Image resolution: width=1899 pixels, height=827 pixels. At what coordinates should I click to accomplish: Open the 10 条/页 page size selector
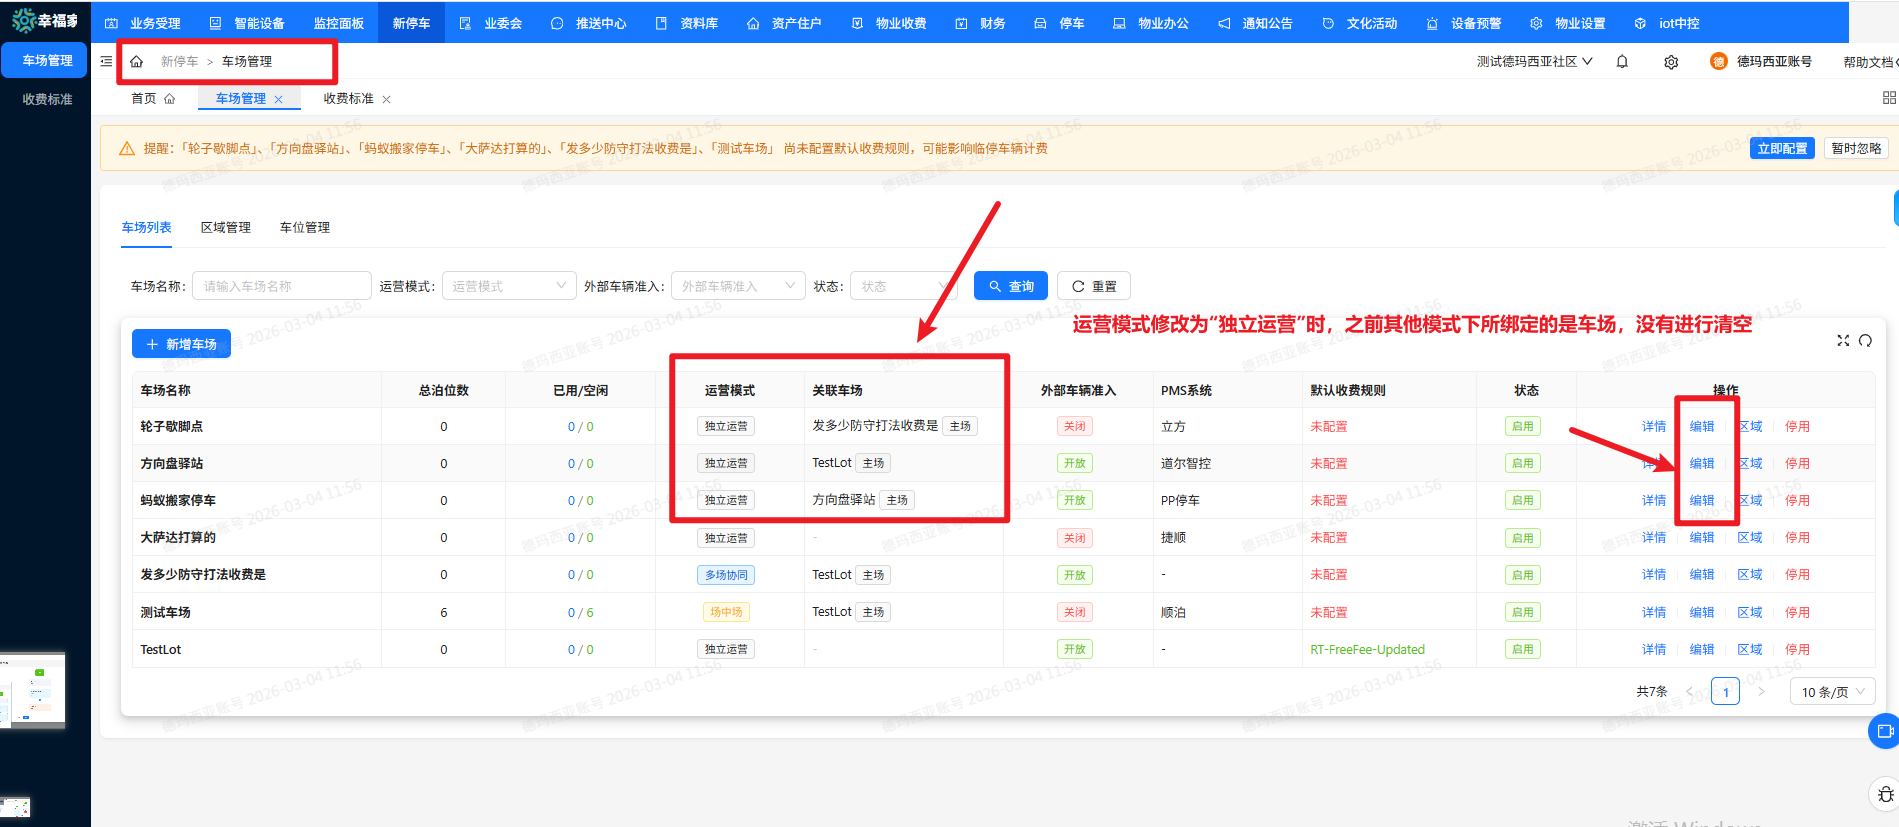1832,692
